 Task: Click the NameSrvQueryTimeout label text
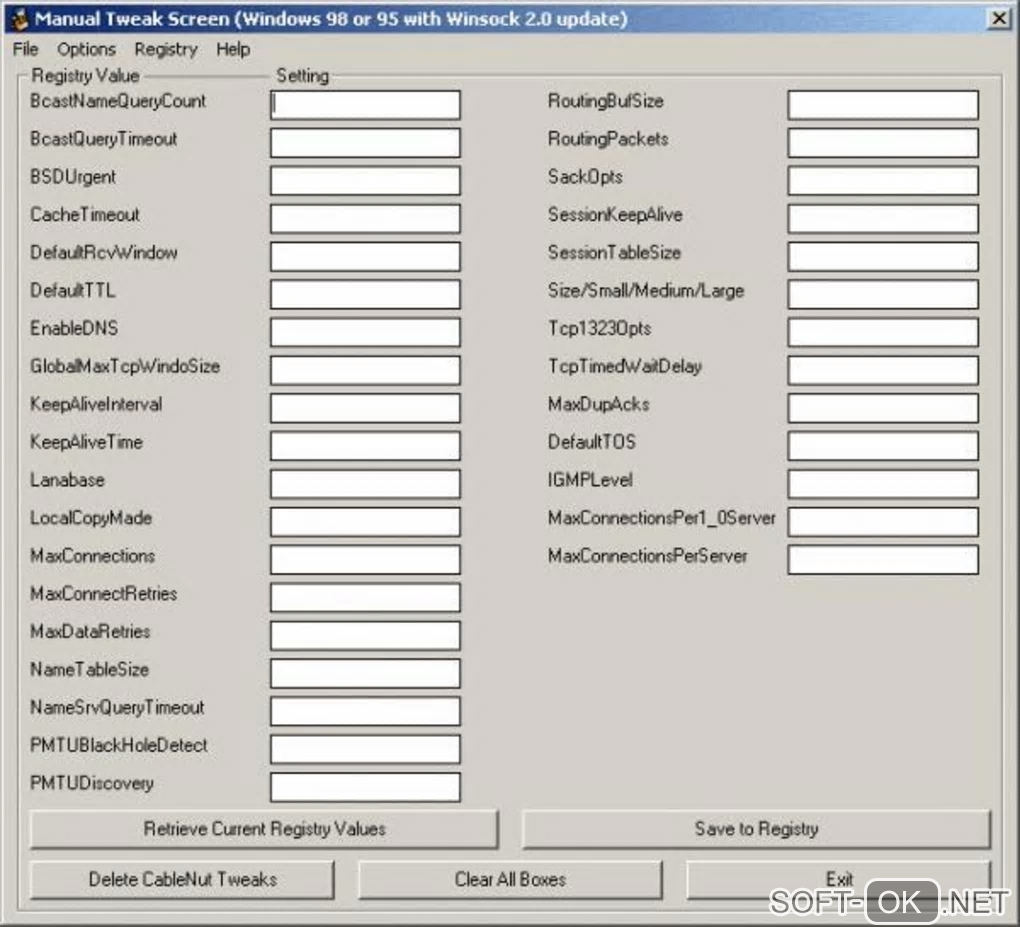[x=117, y=708]
